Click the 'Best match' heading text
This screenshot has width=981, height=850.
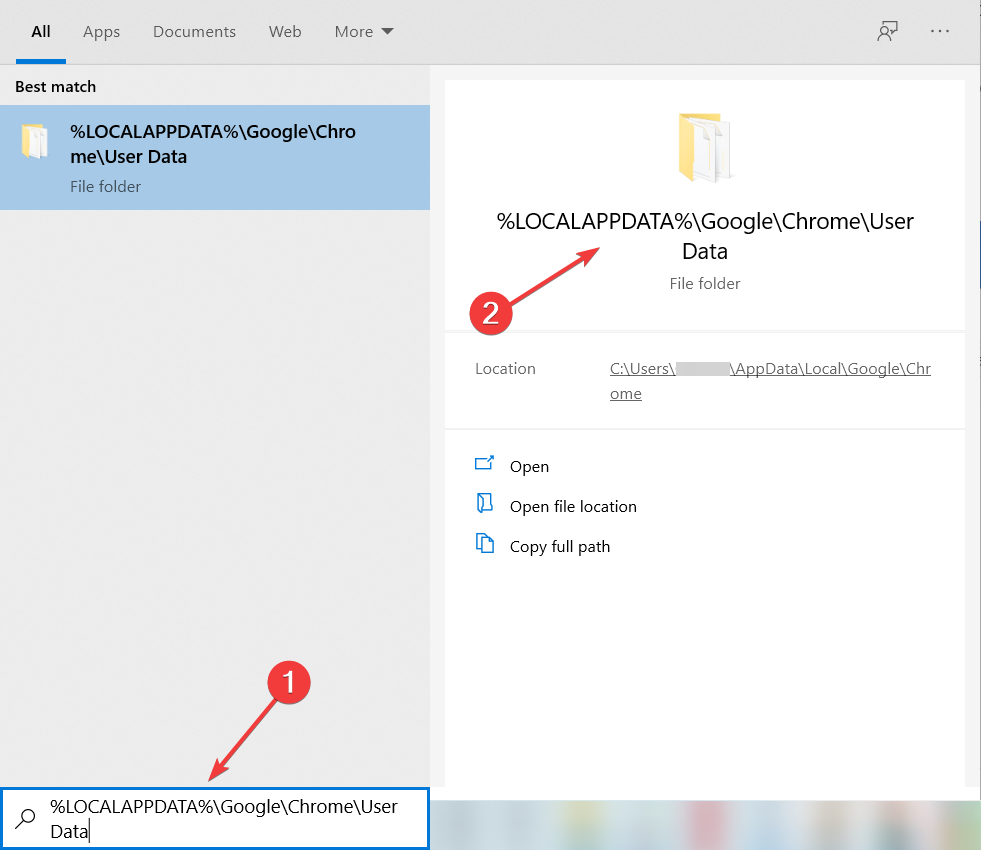(56, 87)
